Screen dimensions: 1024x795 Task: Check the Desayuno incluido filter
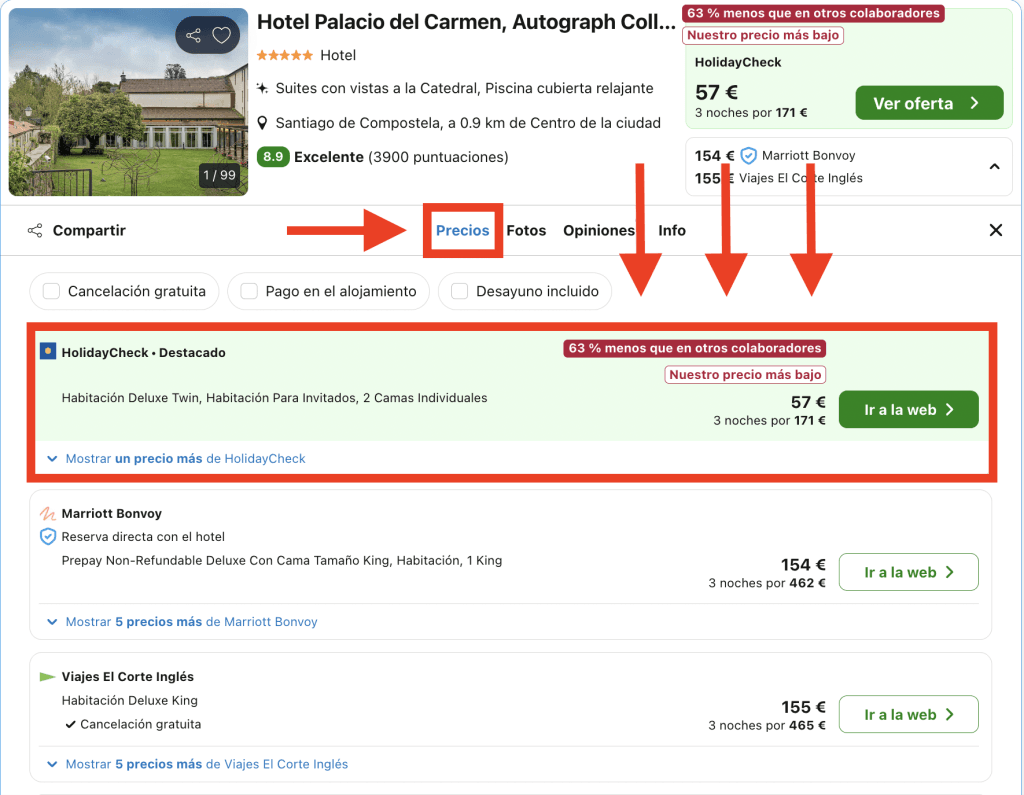(460, 292)
